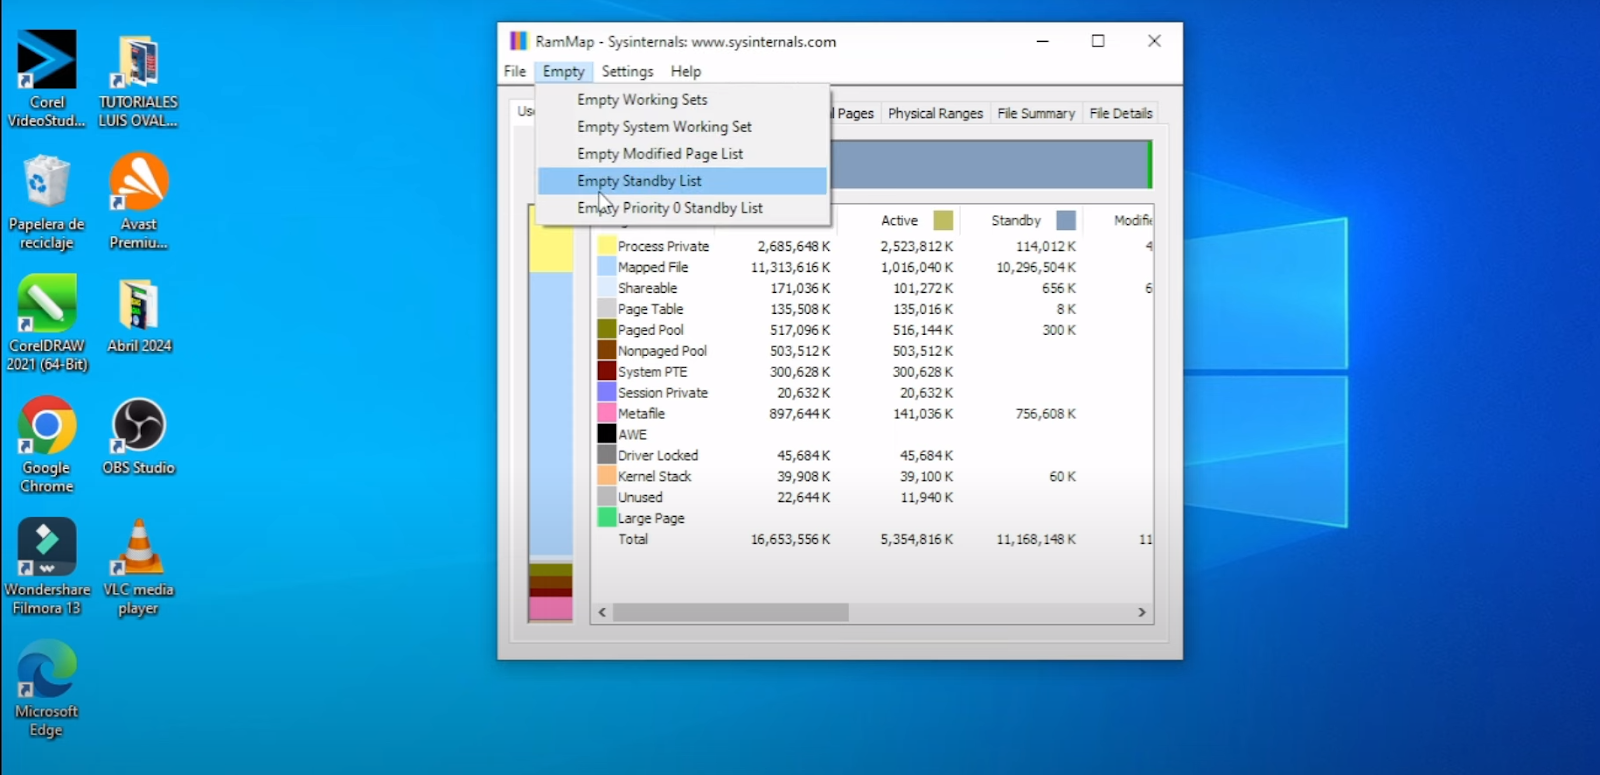Close the RamMap window
The width and height of the screenshot is (1600, 775).
pyautogui.click(x=1154, y=41)
